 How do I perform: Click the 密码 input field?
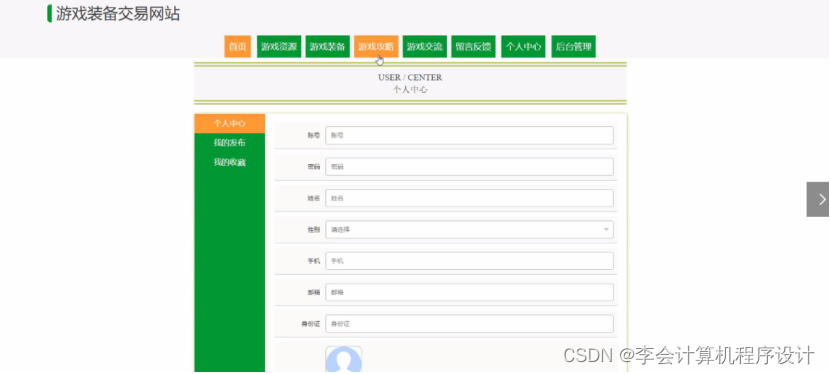point(470,167)
